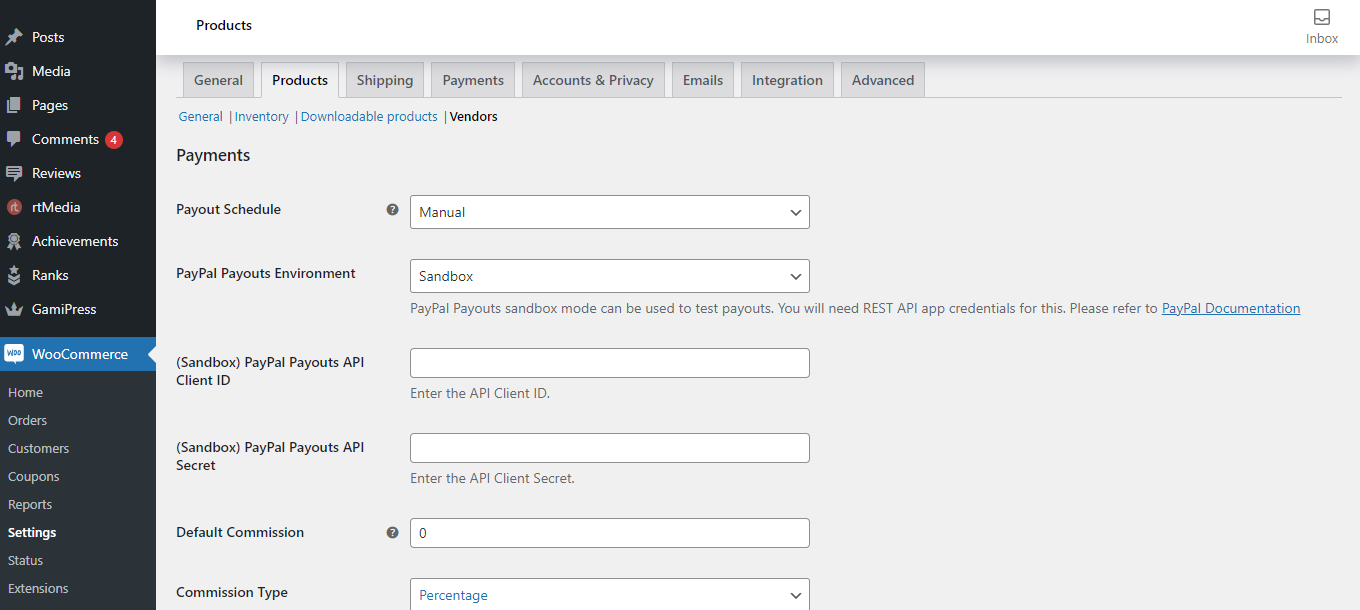Open the Payout Schedule dropdown

click(x=610, y=212)
